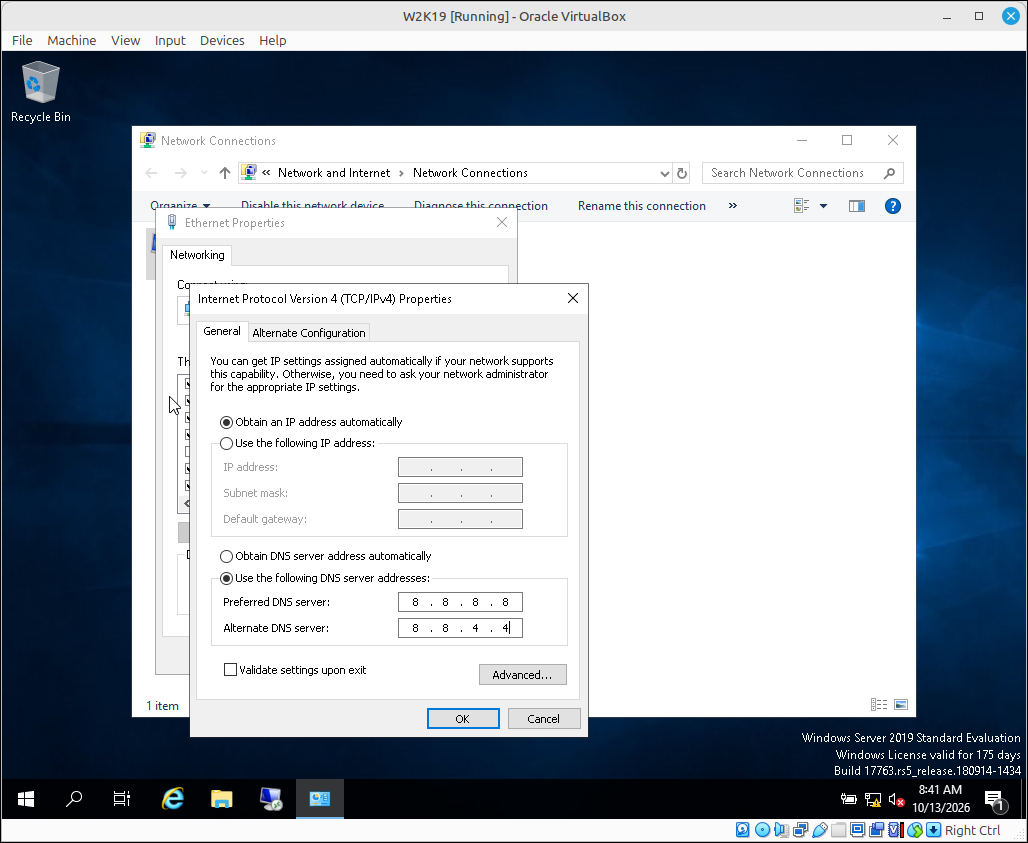
Task: Open the change view dropdown arrow
Action: [823, 206]
